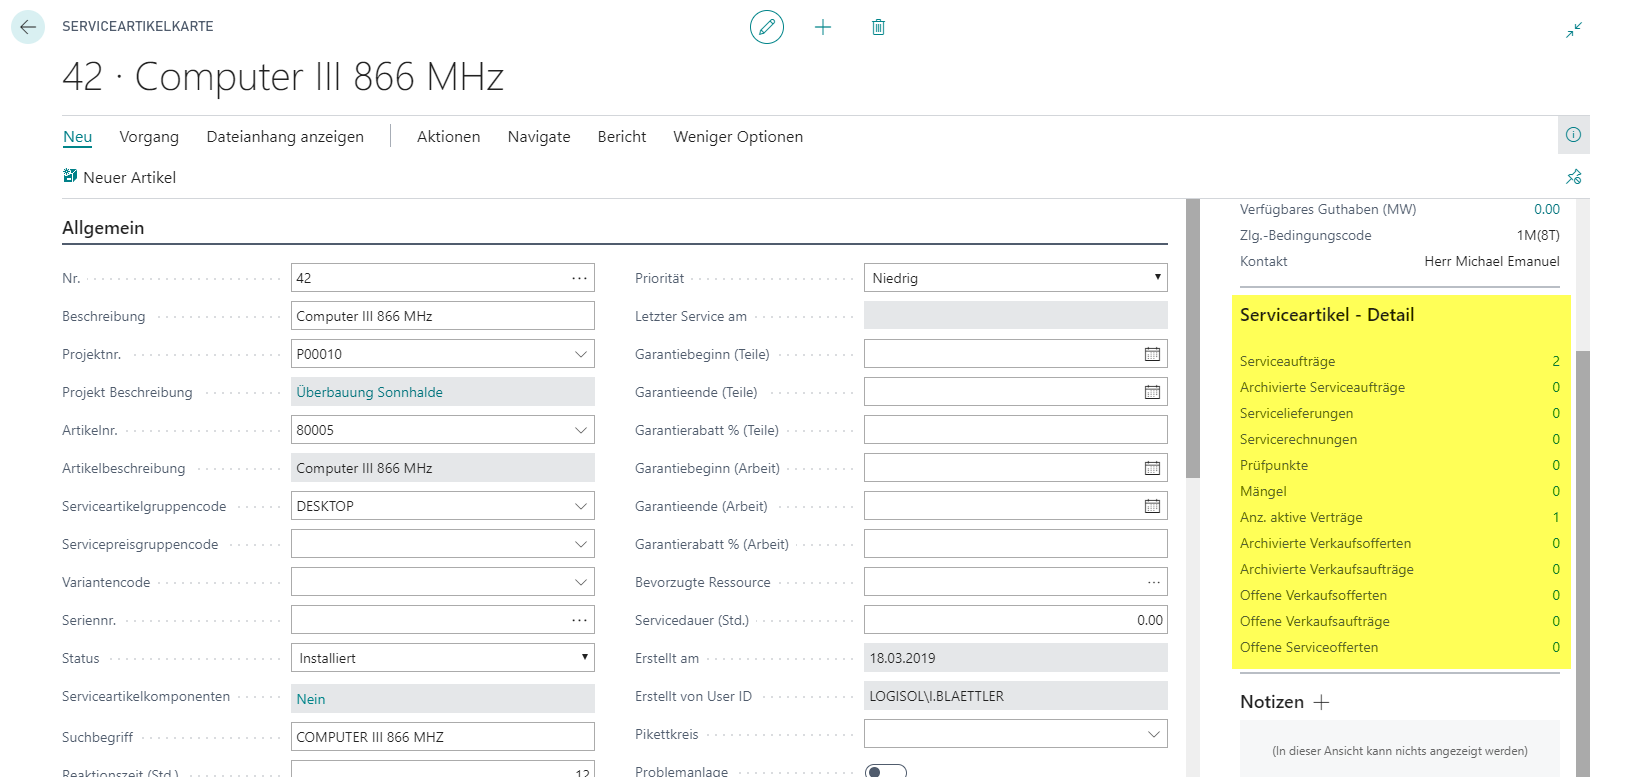This screenshot has height=777, width=1631.
Task: Click the Servicedauer (Std.) field
Action: 1016,620
